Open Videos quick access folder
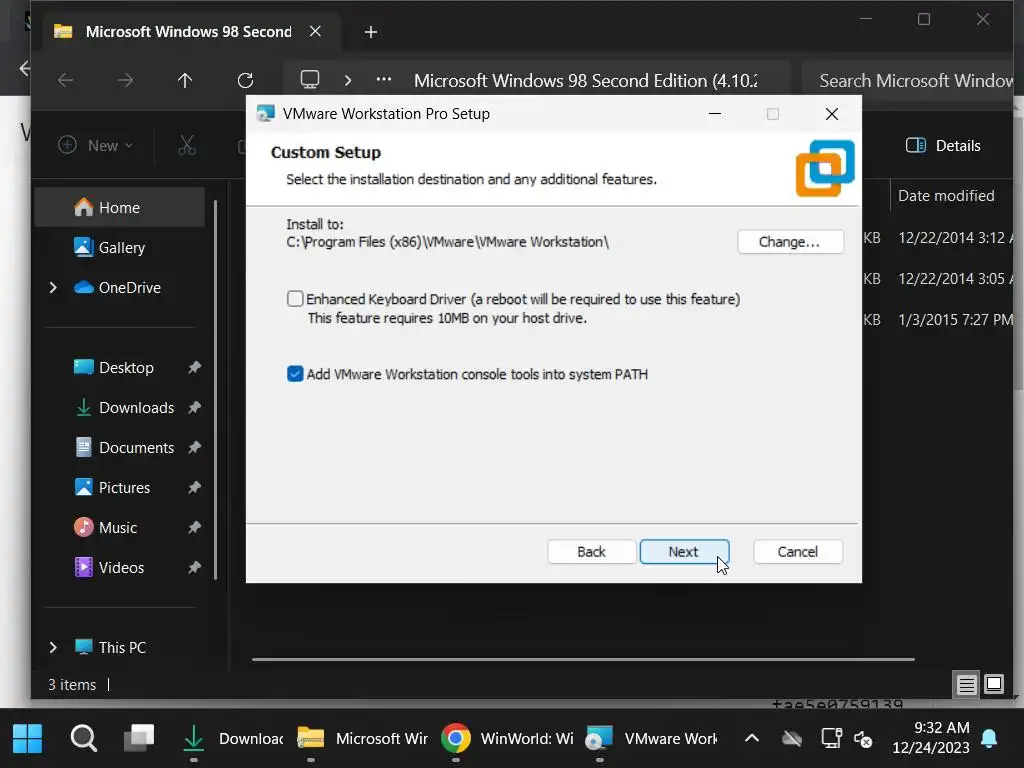This screenshot has height=768, width=1024. tap(121, 568)
